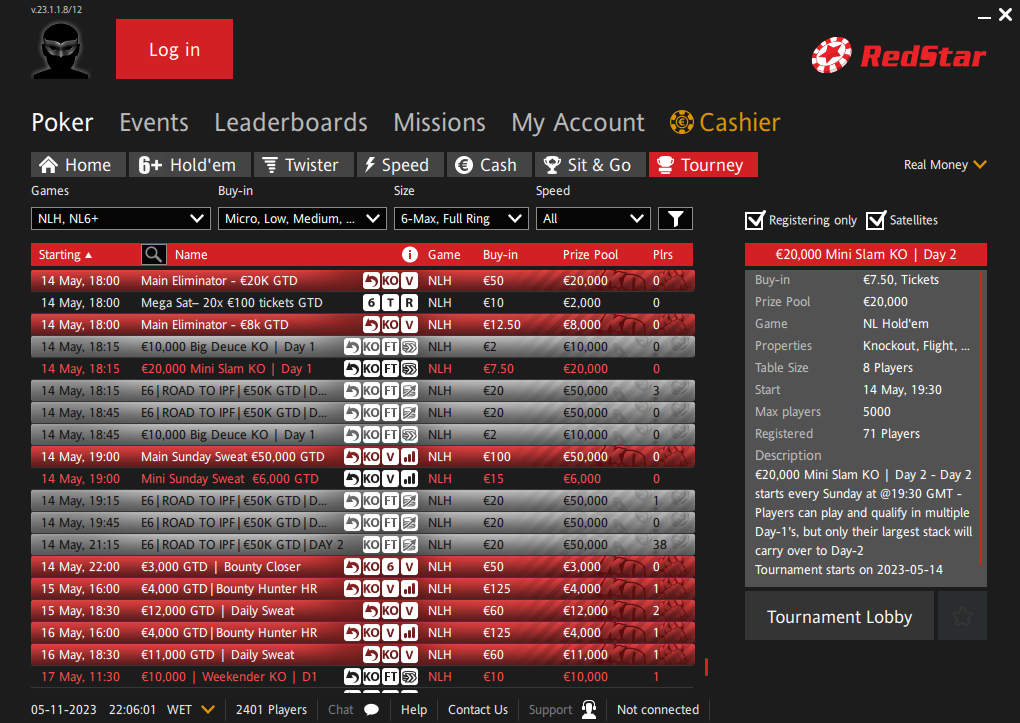Click the Cashier coin icon
Screen dimensions: 1020x723
tap(681, 122)
